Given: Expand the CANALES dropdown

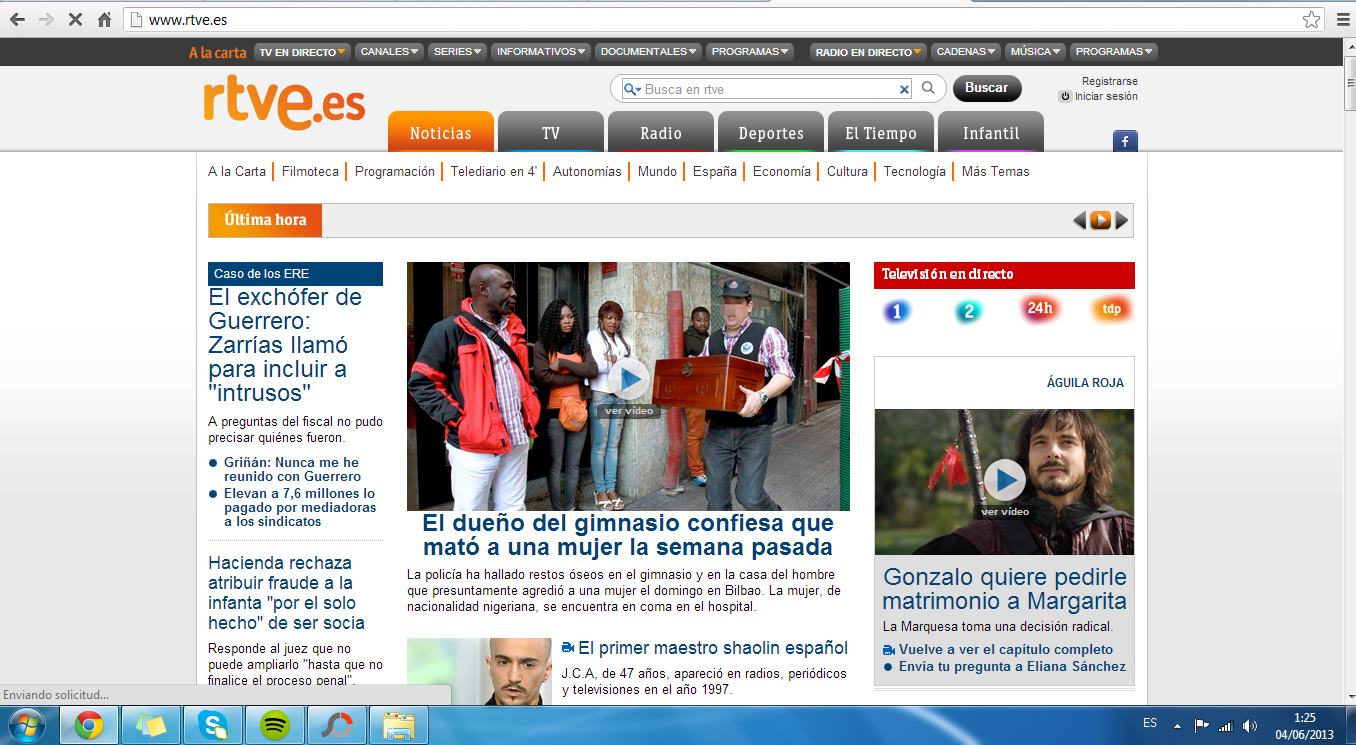Looking at the screenshot, I should (390, 51).
